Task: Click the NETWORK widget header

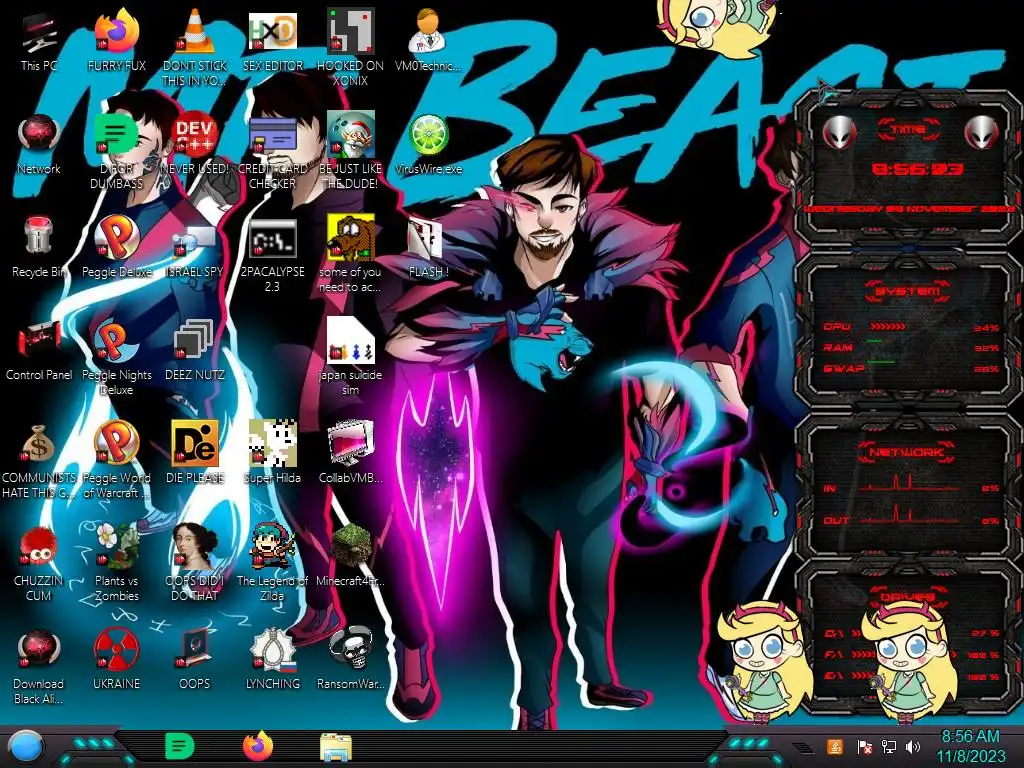Action: coord(906,452)
